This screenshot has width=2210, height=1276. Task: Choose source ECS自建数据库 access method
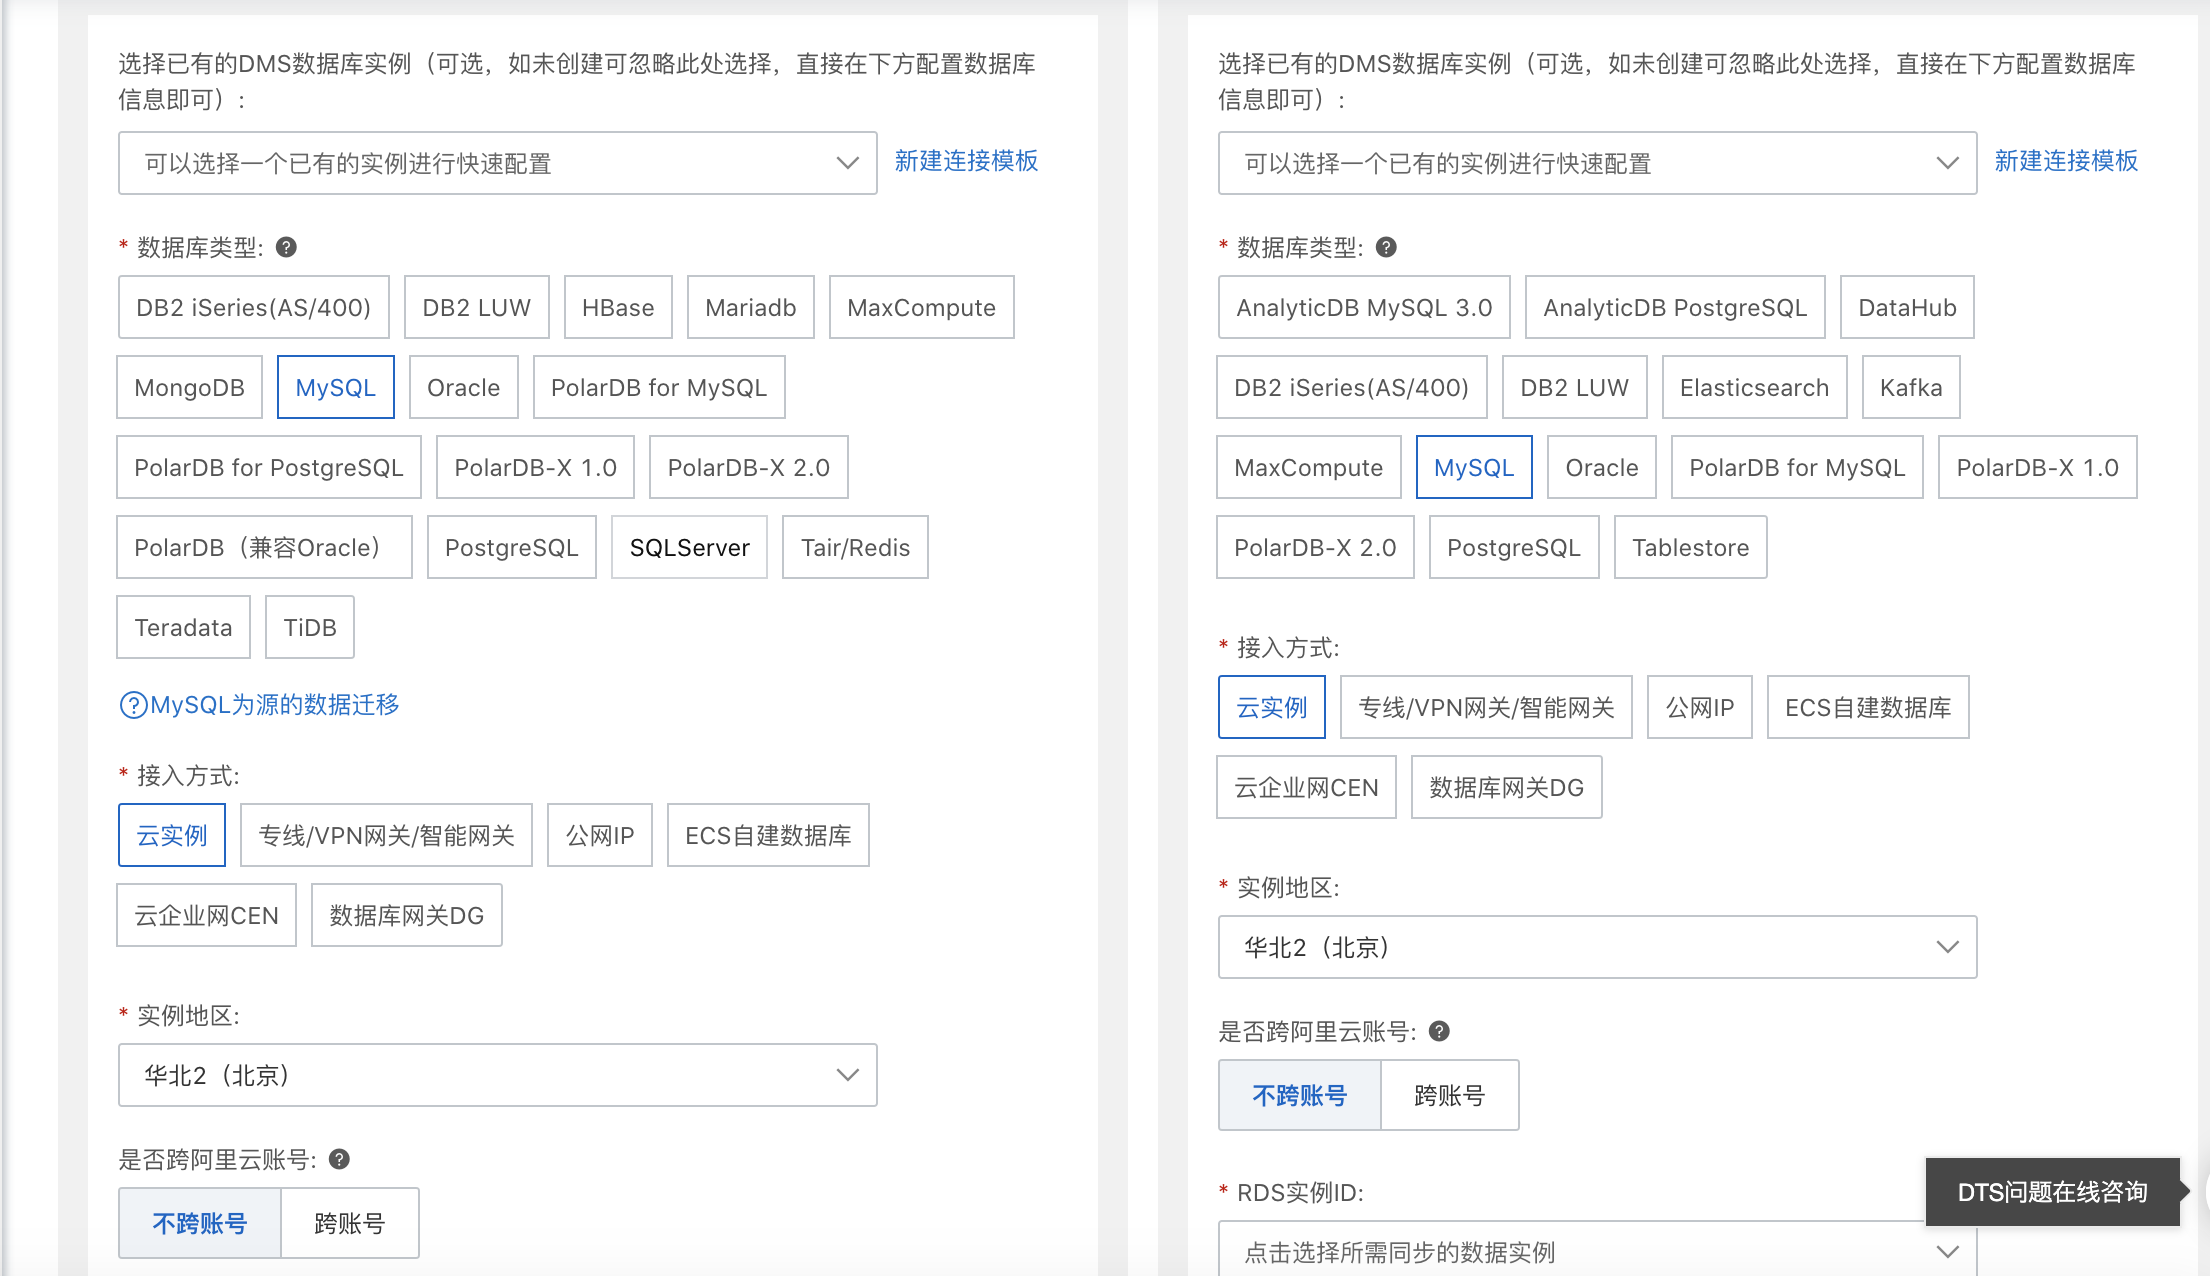pyautogui.click(x=768, y=835)
